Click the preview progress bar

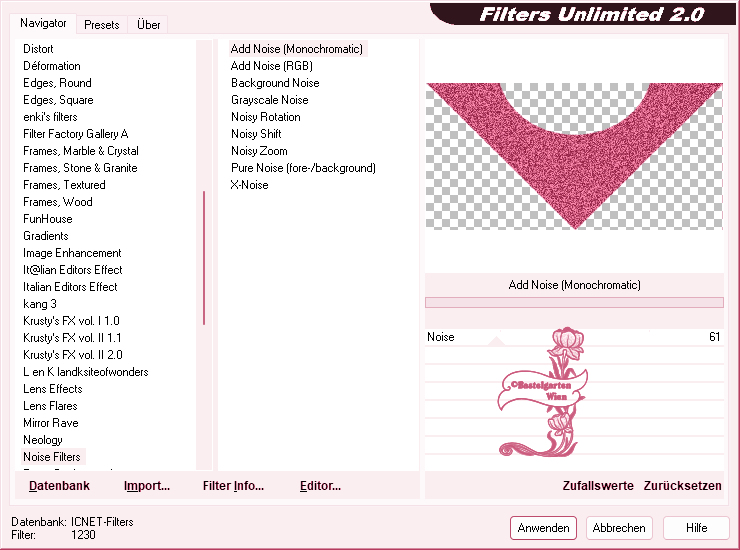click(x=574, y=303)
